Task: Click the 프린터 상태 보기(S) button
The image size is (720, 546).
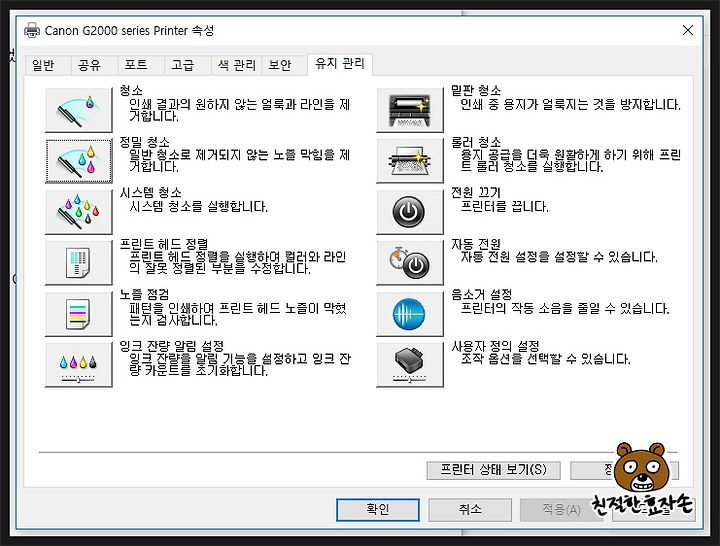Action: [494, 470]
